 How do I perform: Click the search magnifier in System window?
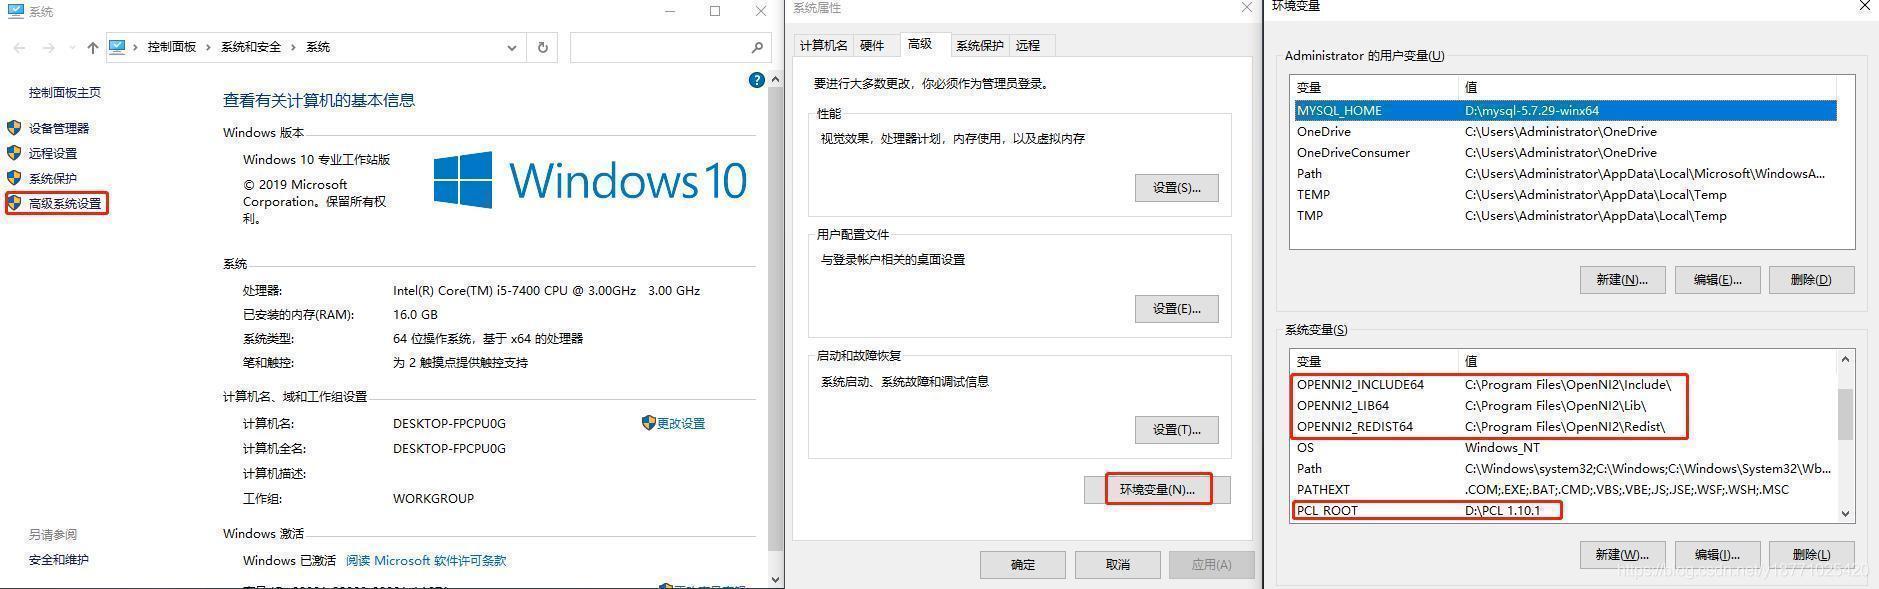click(x=757, y=47)
